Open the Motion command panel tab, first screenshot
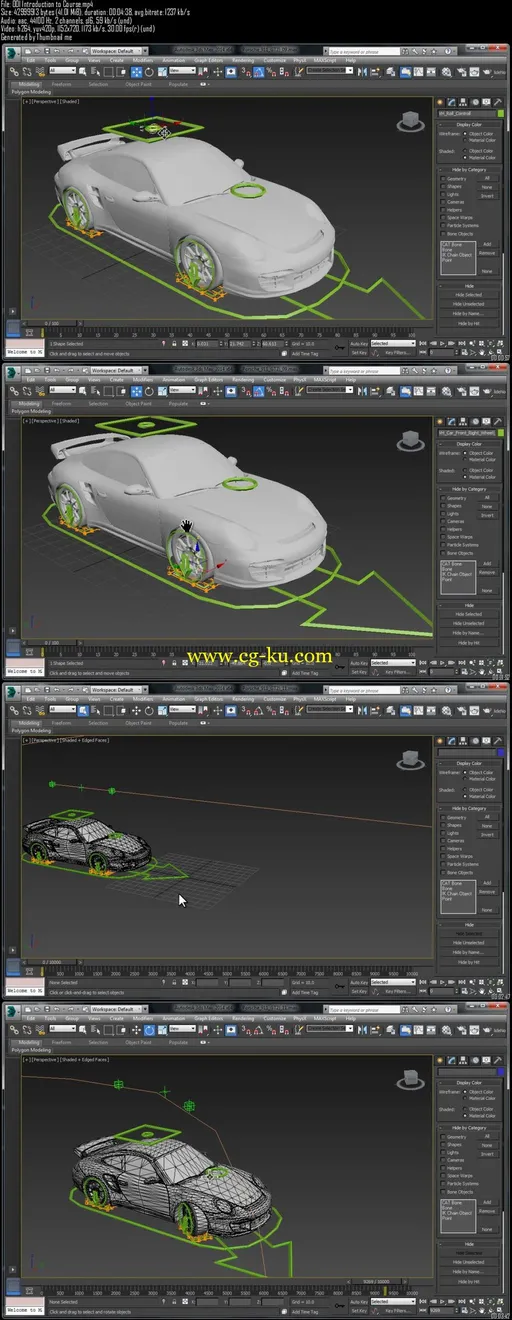Viewport: 512px width, 1320px height. click(474, 103)
